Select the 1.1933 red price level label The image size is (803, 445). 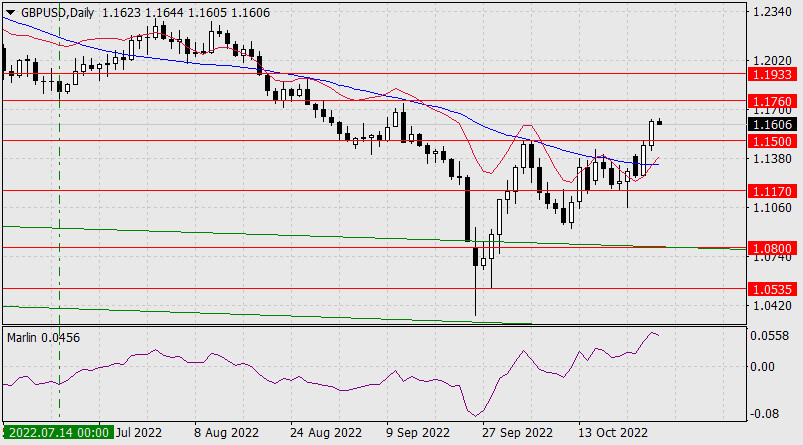click(773, 75)
